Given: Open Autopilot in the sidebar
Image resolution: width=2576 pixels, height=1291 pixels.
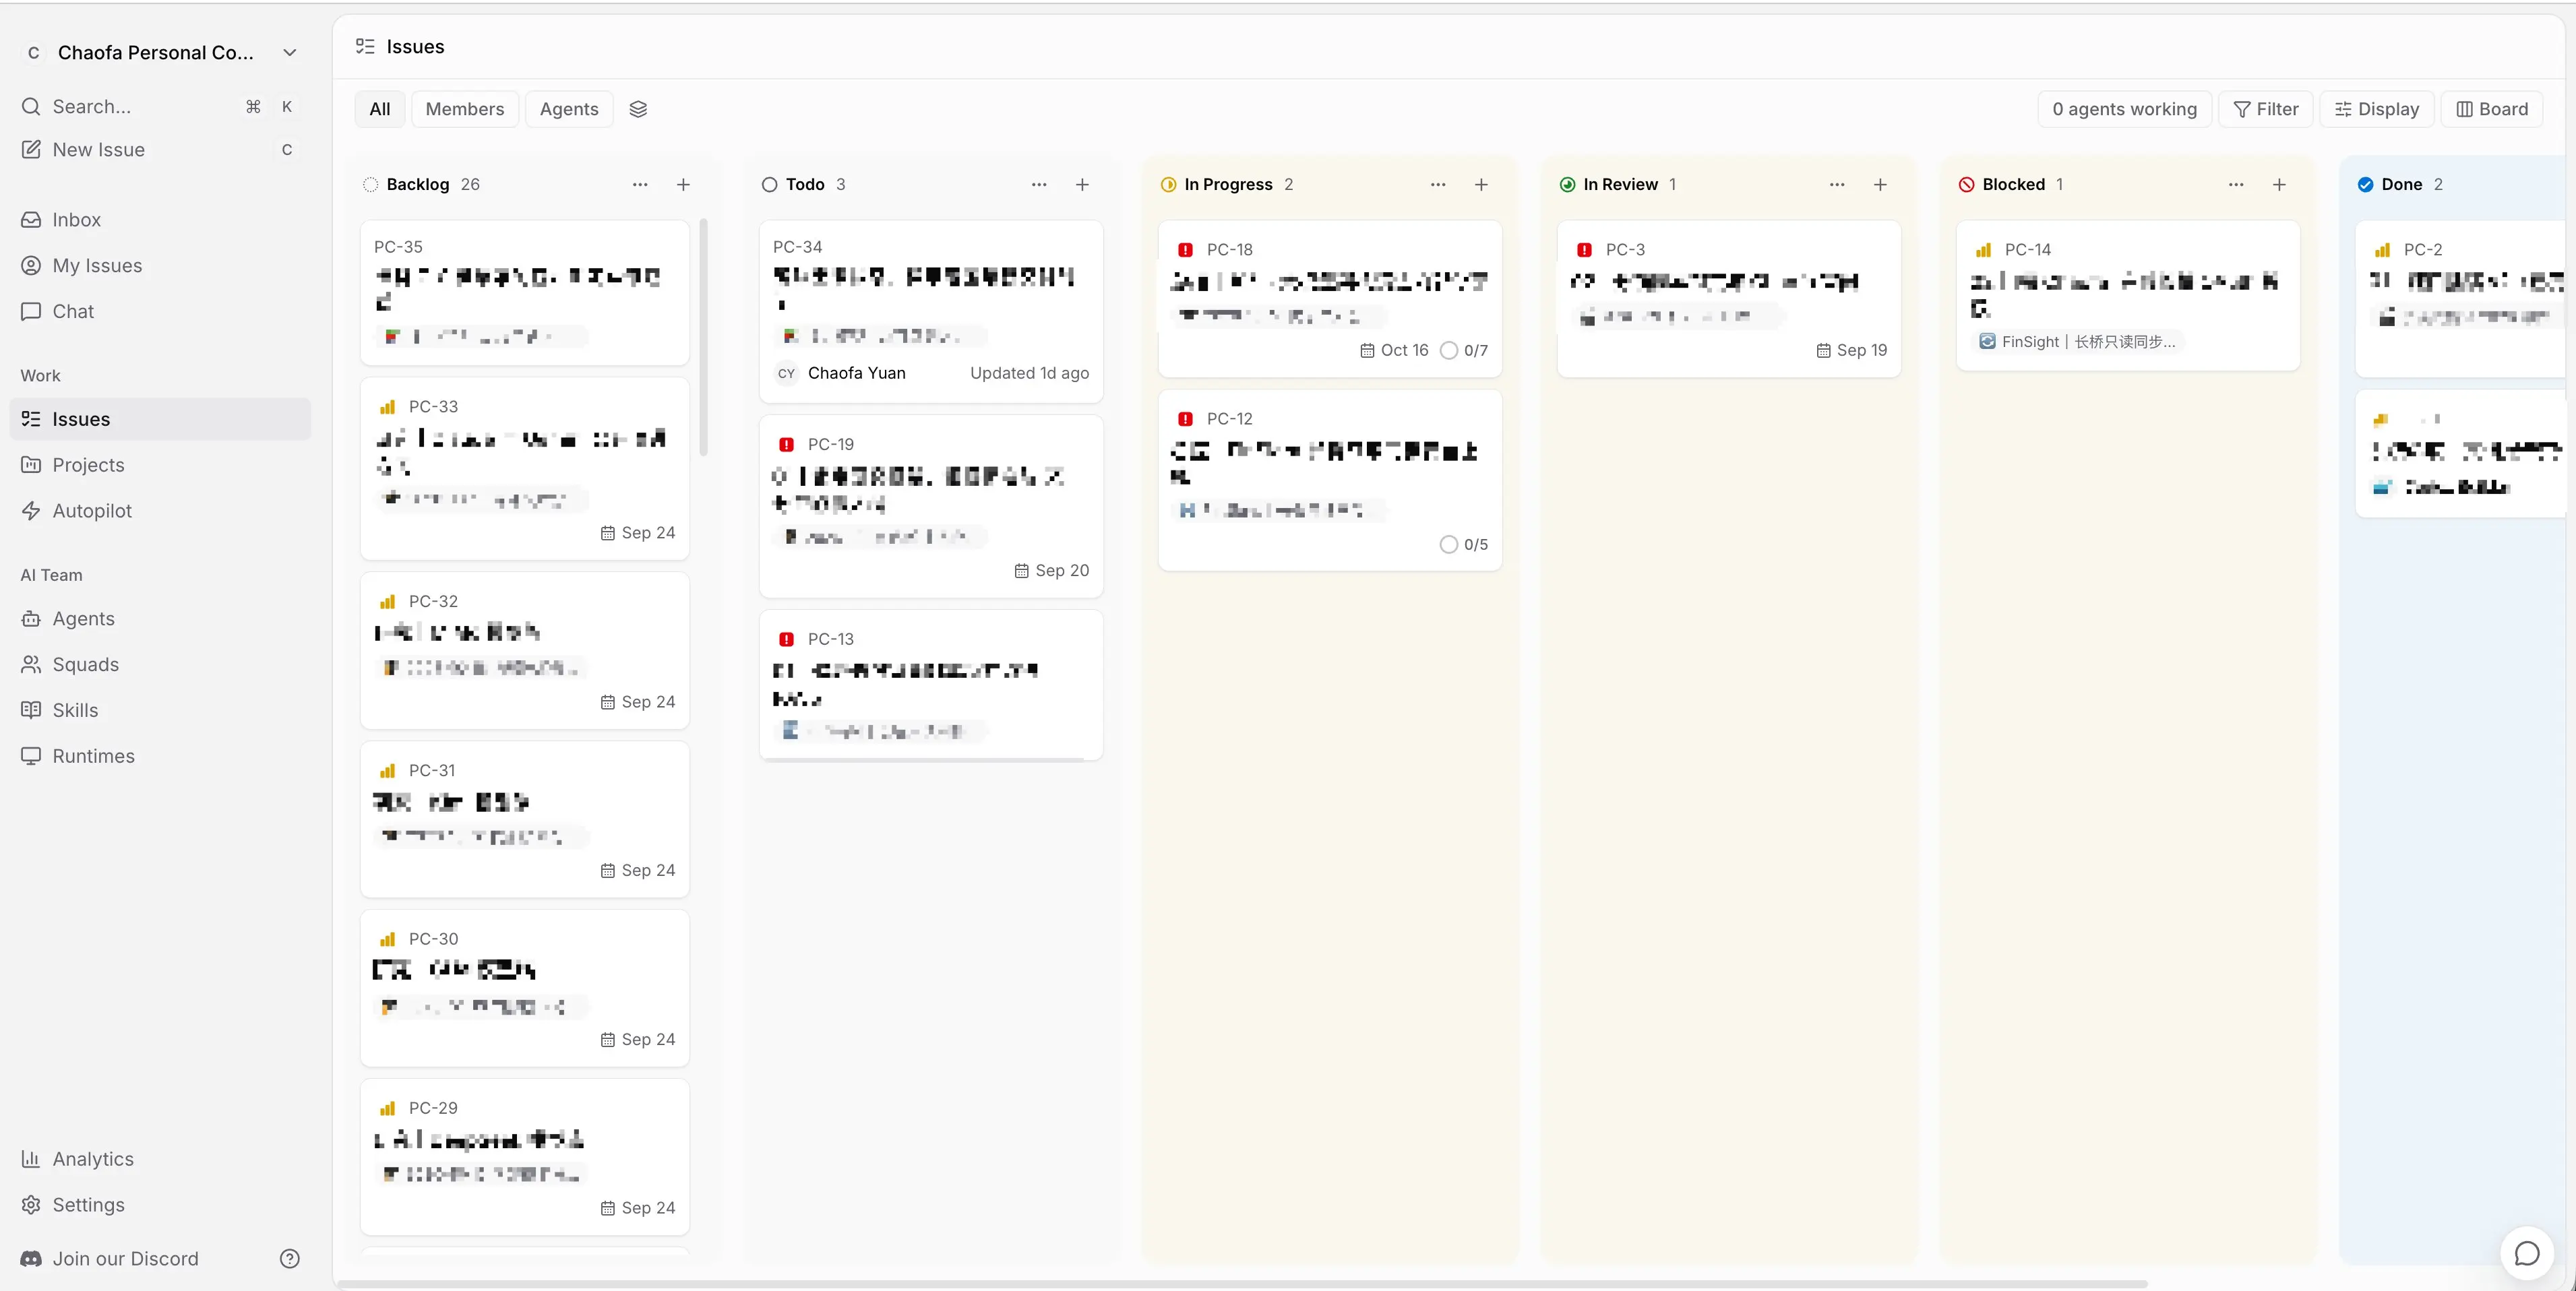Looking at the screenshot, I should [x=160, y=511].
